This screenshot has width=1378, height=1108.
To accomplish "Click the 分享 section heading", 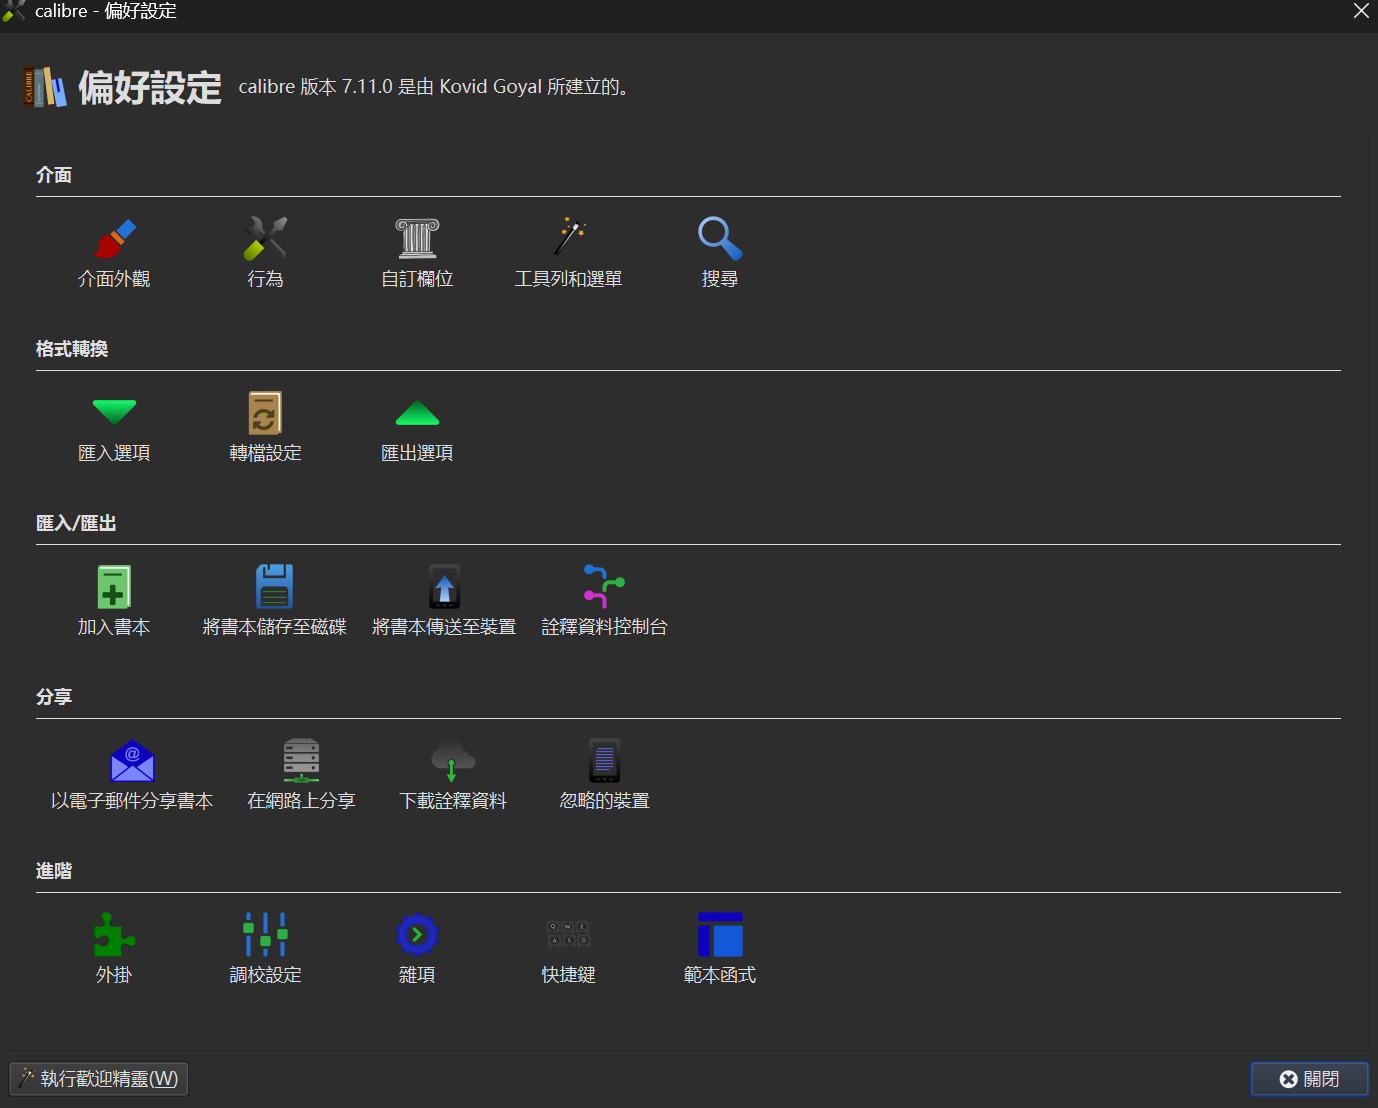I will [54, 697].
